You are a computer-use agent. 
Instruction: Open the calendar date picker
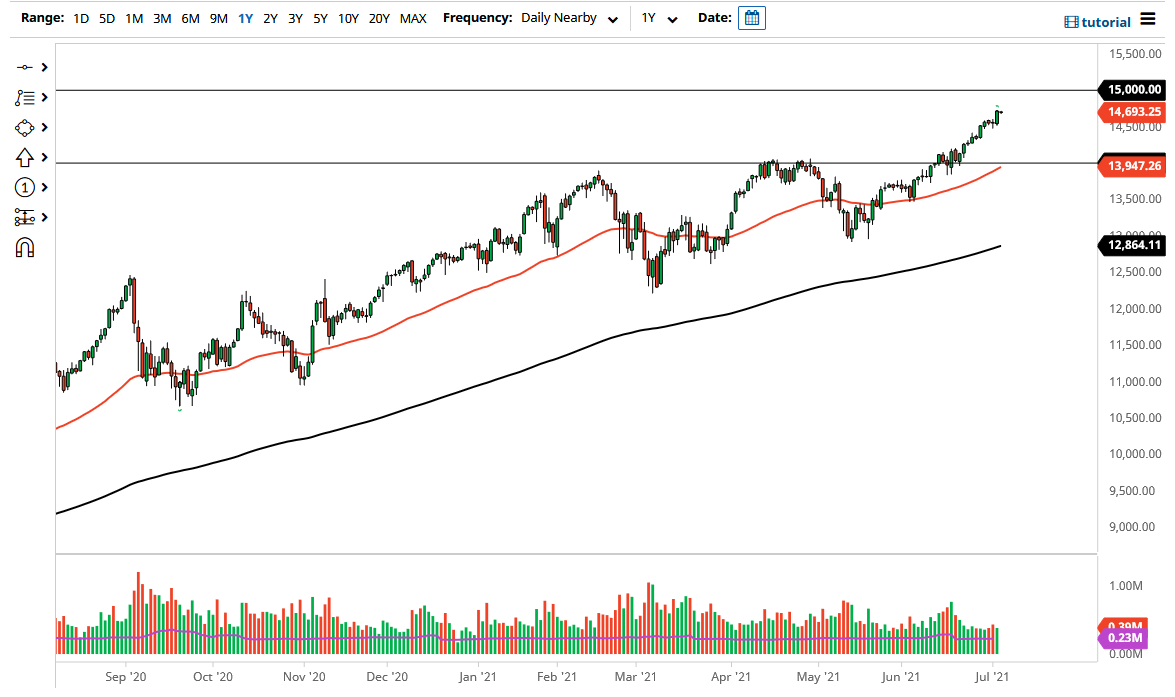[750, 17]
